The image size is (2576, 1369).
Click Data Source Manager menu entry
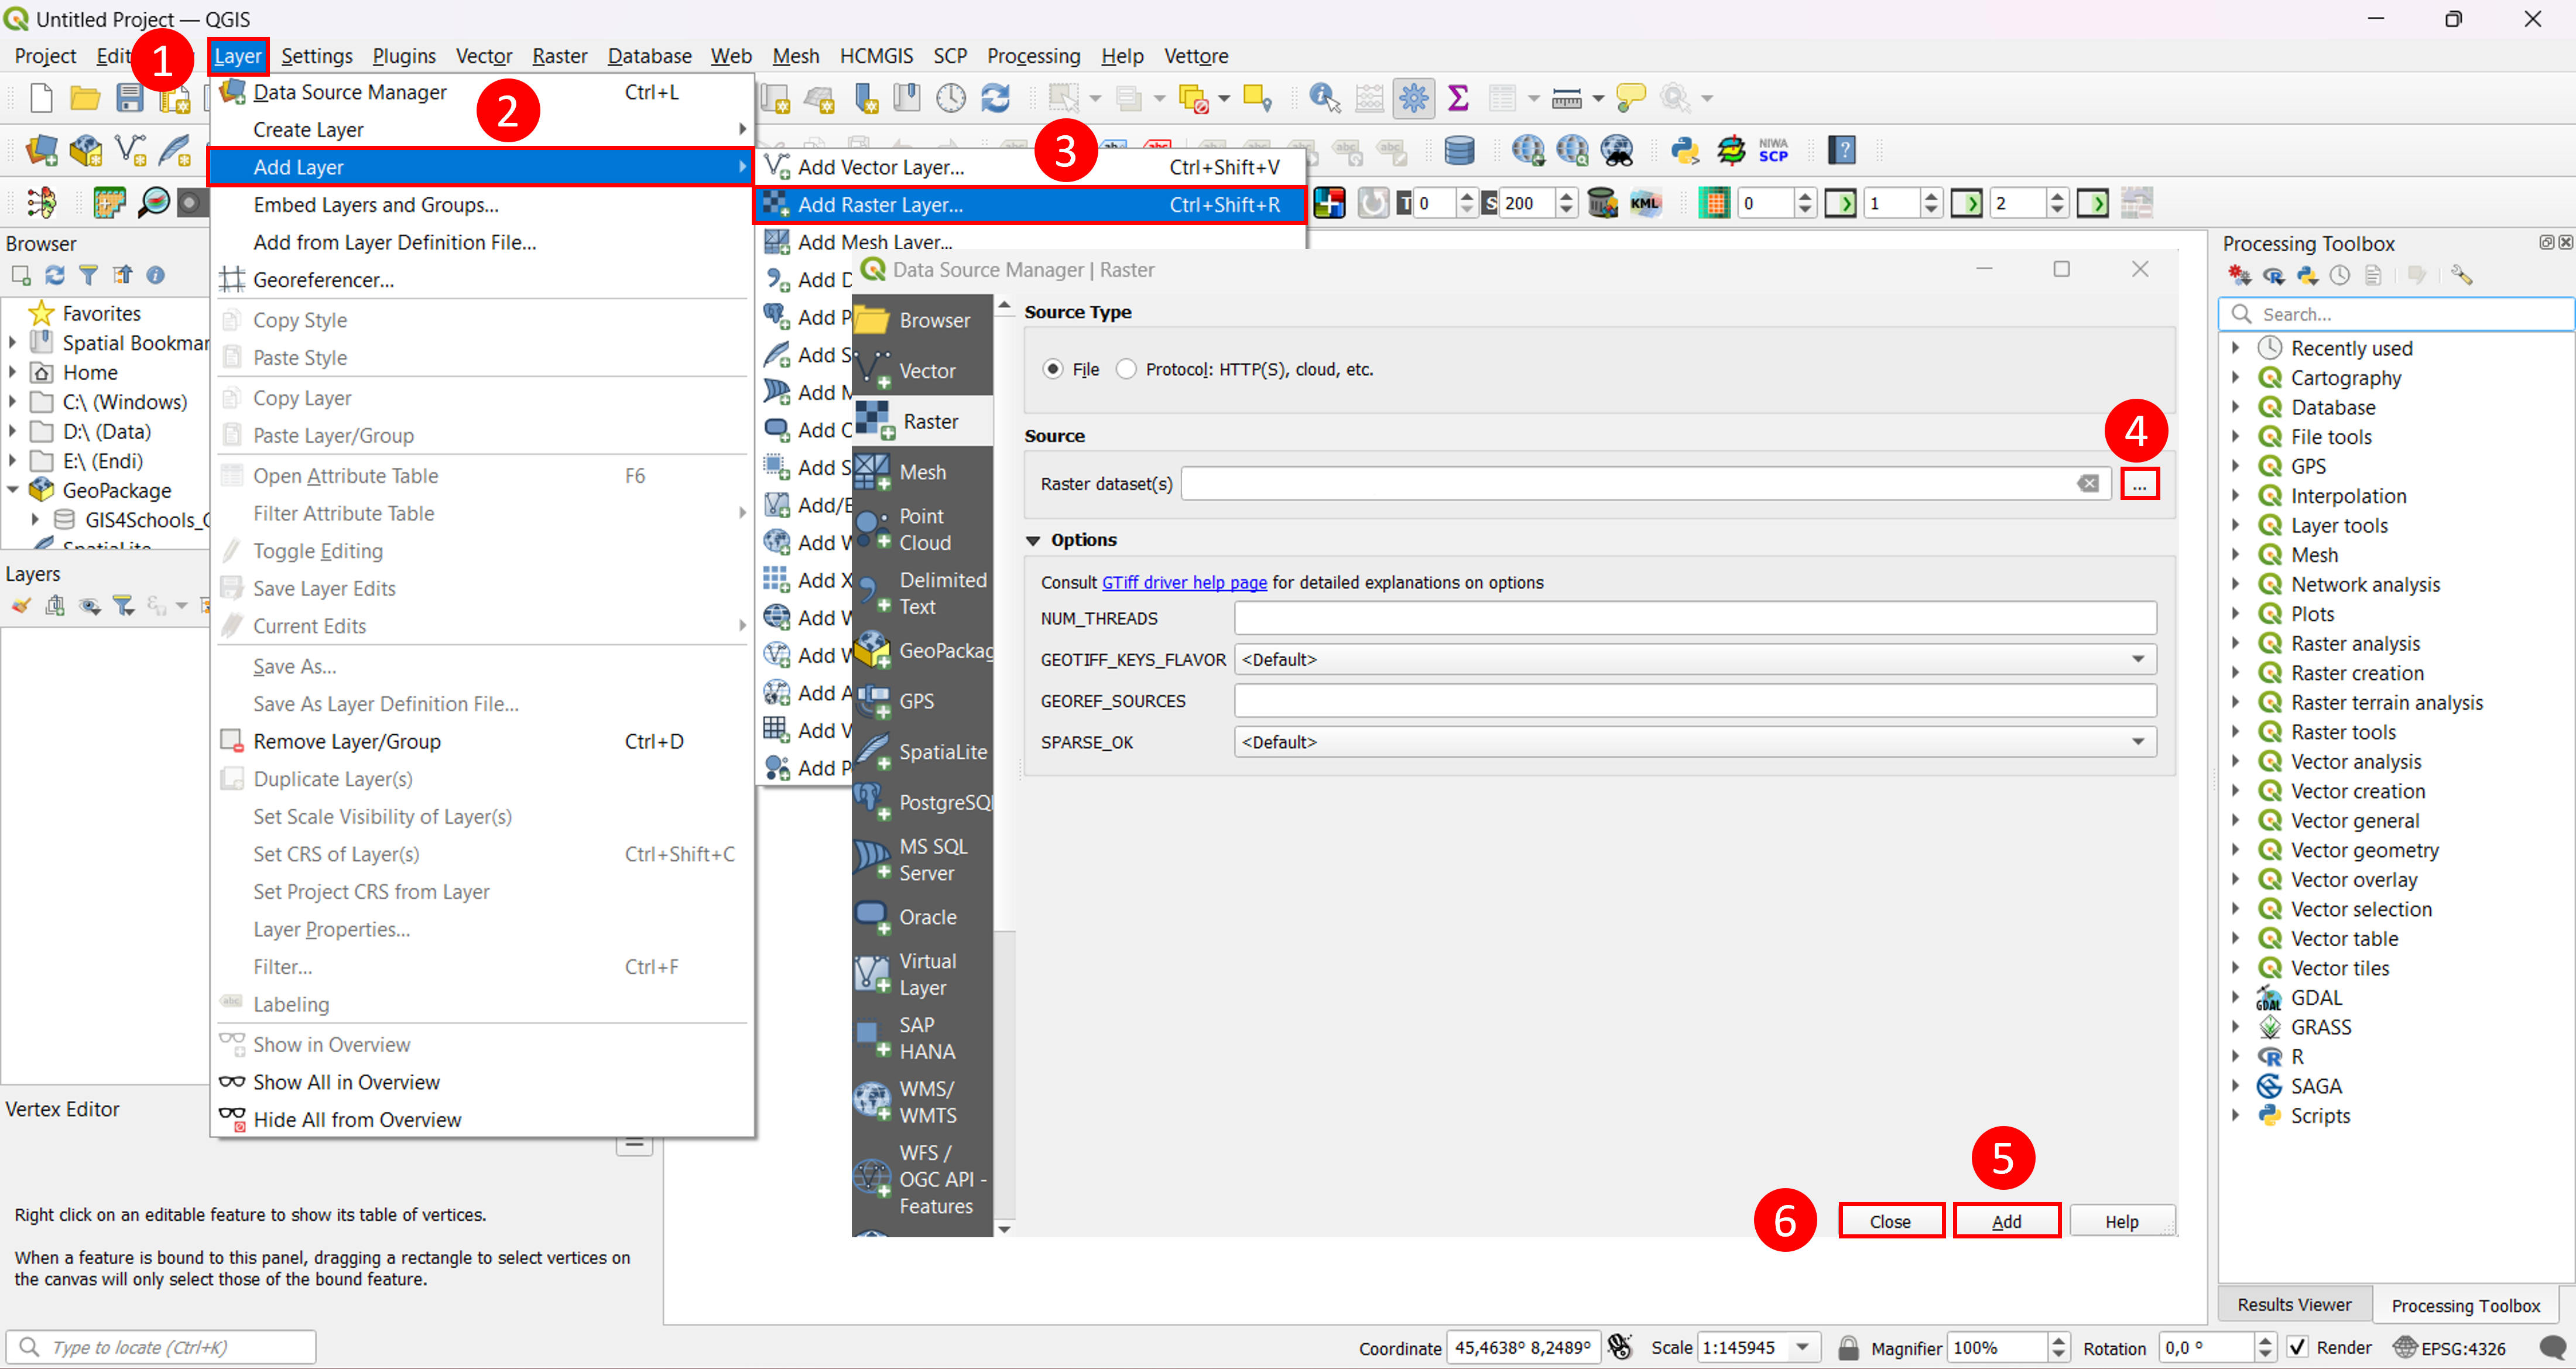pos(481,92)
